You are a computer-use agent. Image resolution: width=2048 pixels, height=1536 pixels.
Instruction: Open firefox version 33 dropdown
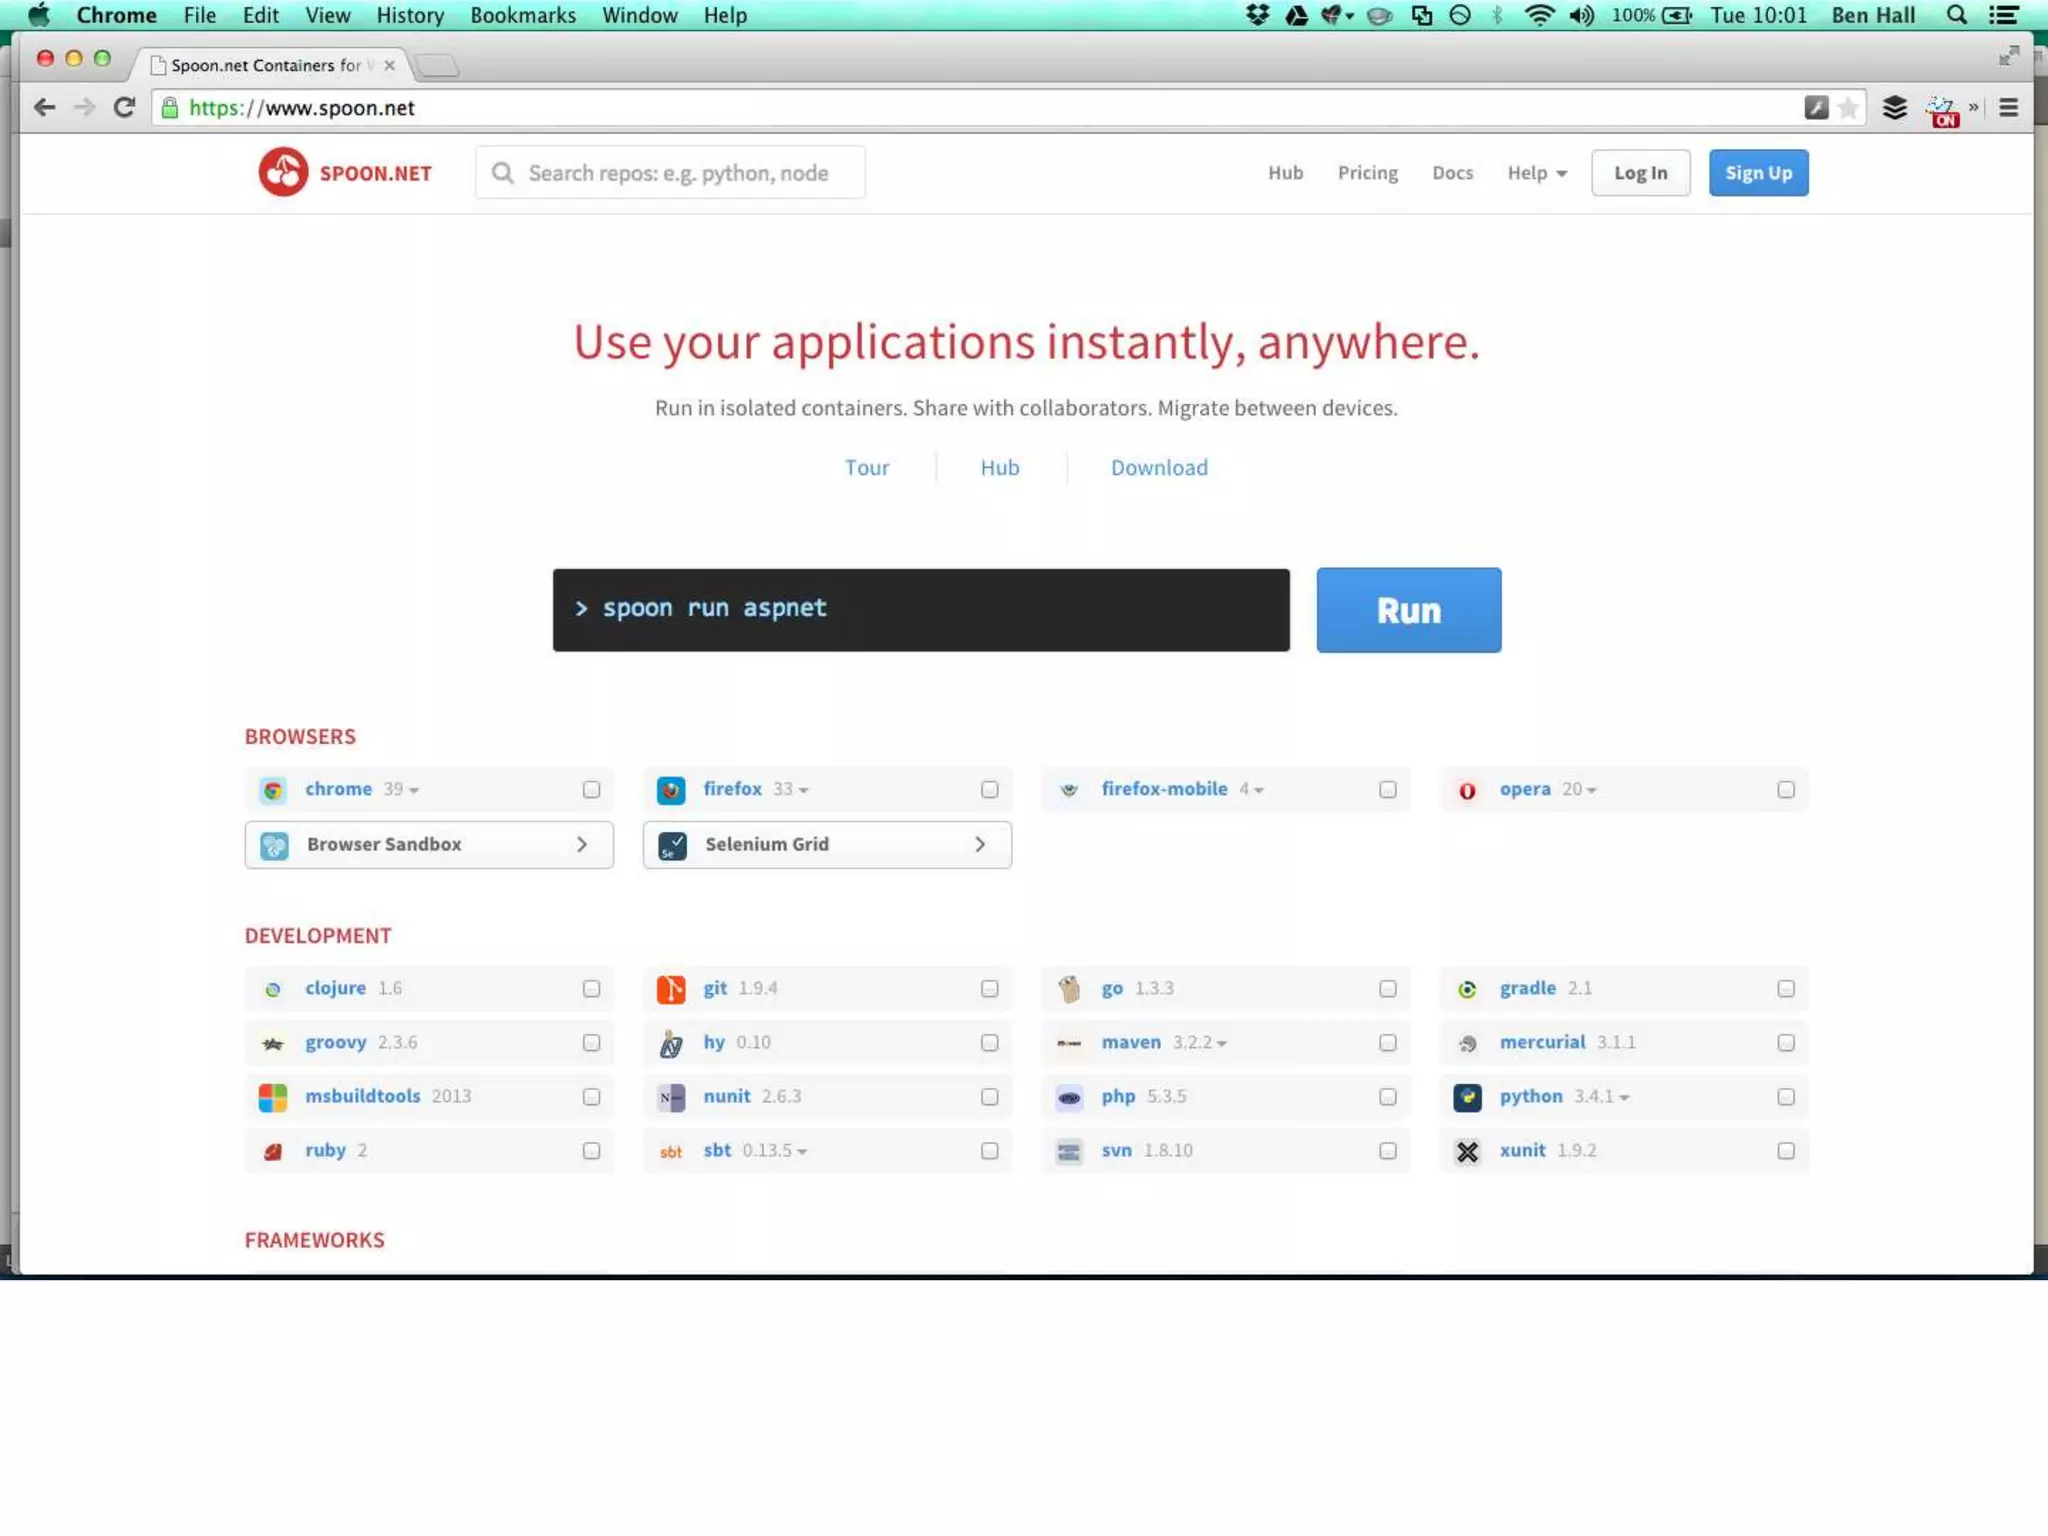point(790,789)
